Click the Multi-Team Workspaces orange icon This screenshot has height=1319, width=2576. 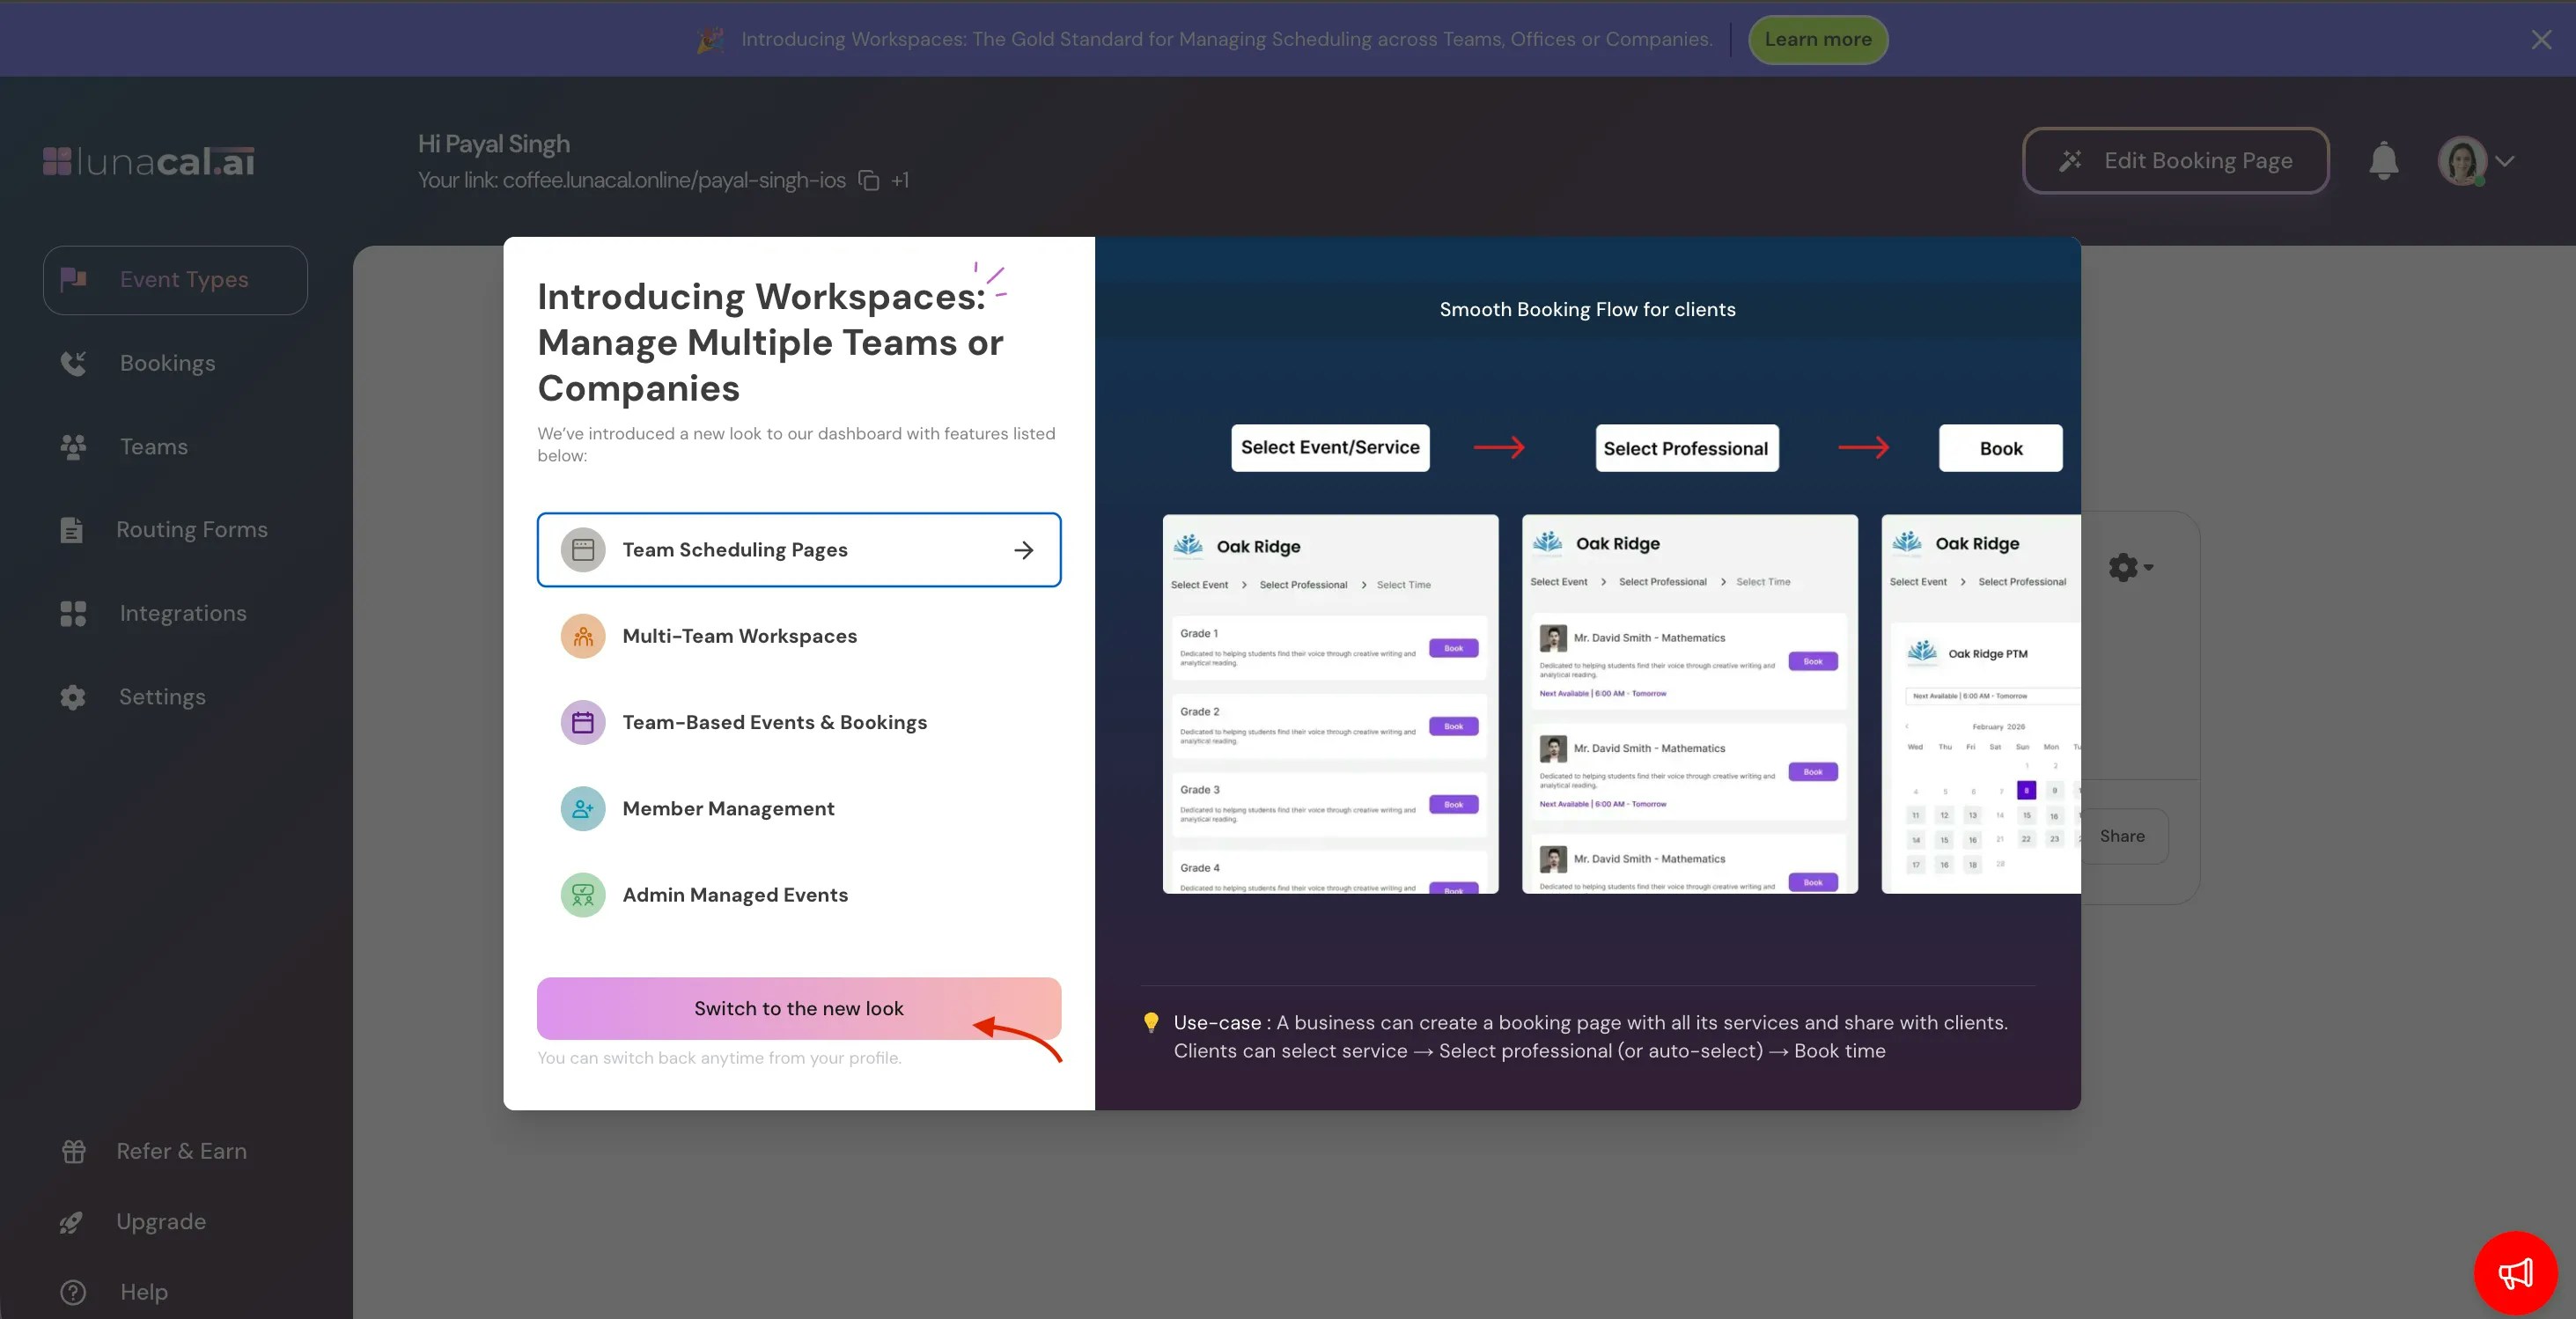tap(583, 636)
